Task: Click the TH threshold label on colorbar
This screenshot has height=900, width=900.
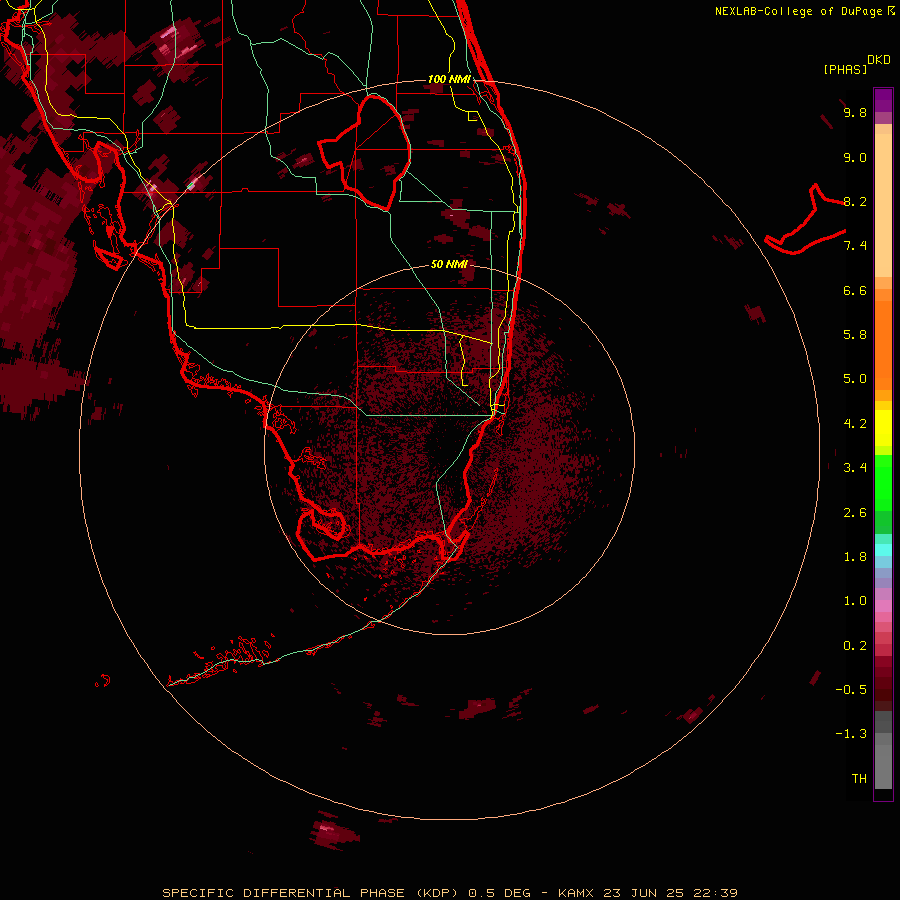Action: pyautogui.click(x=859, y=779)
